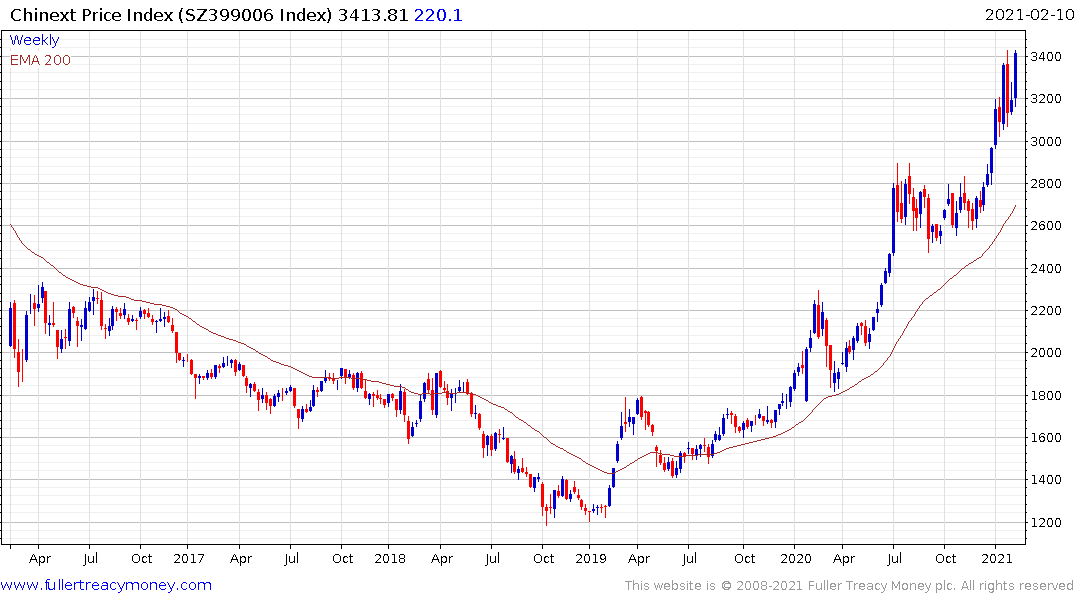1075x600 pixels.
Task: Click the 1600 price axis label
Action: click(1046, 437)
